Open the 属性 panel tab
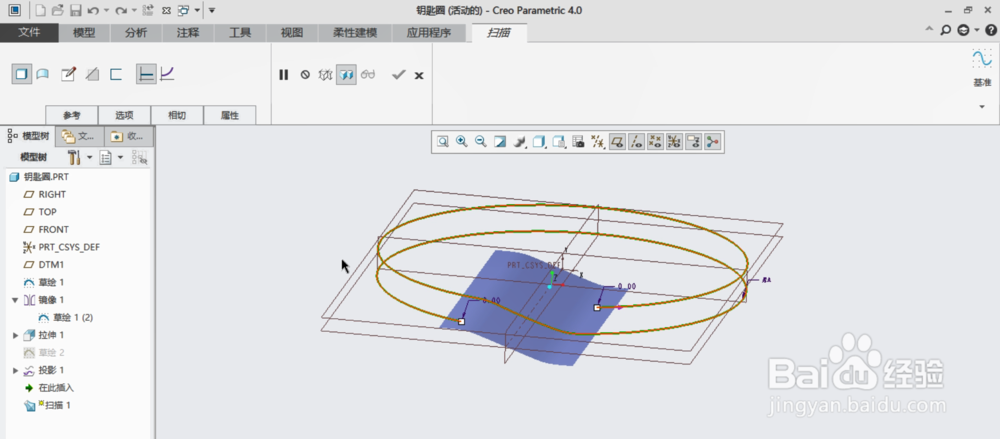This screenshot has height=439, width=1000. pos(230,115)
